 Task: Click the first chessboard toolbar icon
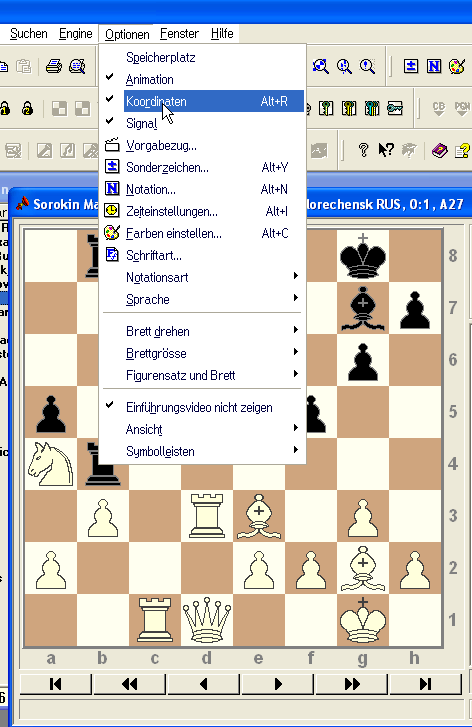59,108
